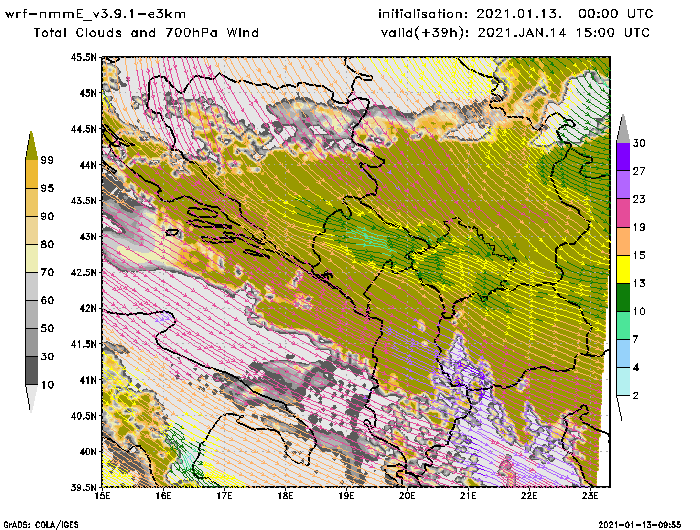
Task: Click the '41.5N' latitude axis label
Action: pos(83,344)
